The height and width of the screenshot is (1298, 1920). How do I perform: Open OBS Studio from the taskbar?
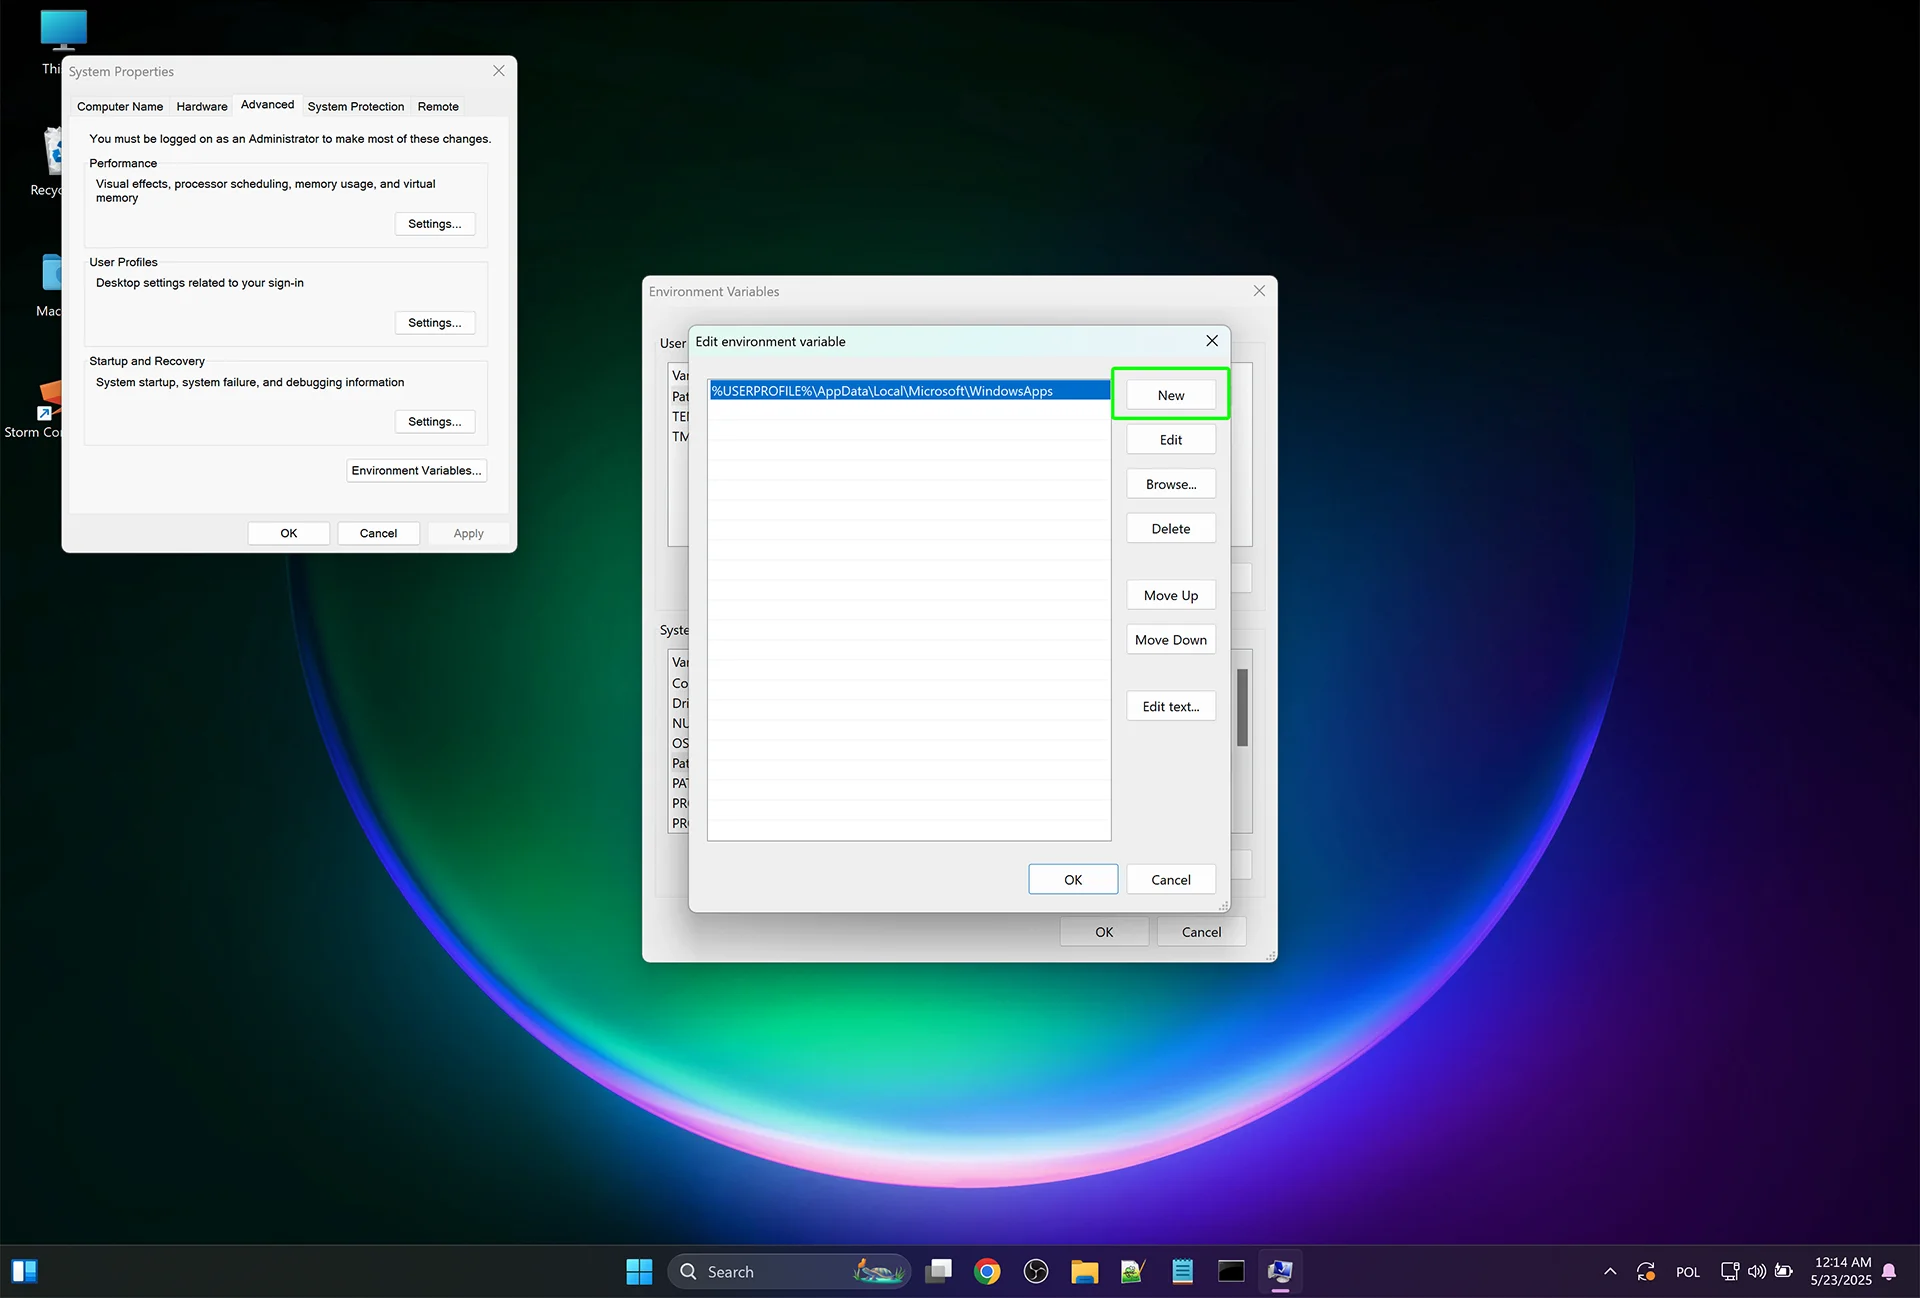tap(1036, 1271)
